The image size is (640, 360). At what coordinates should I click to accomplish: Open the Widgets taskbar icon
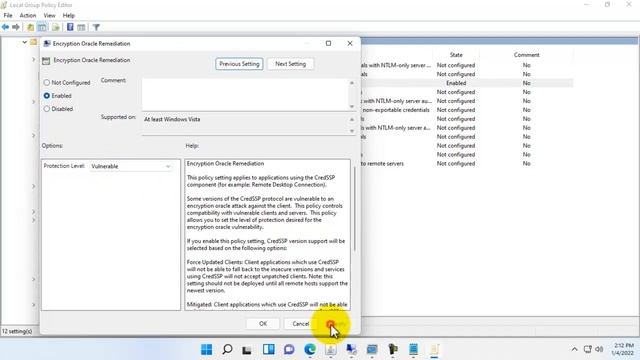(x=269, y=349)
